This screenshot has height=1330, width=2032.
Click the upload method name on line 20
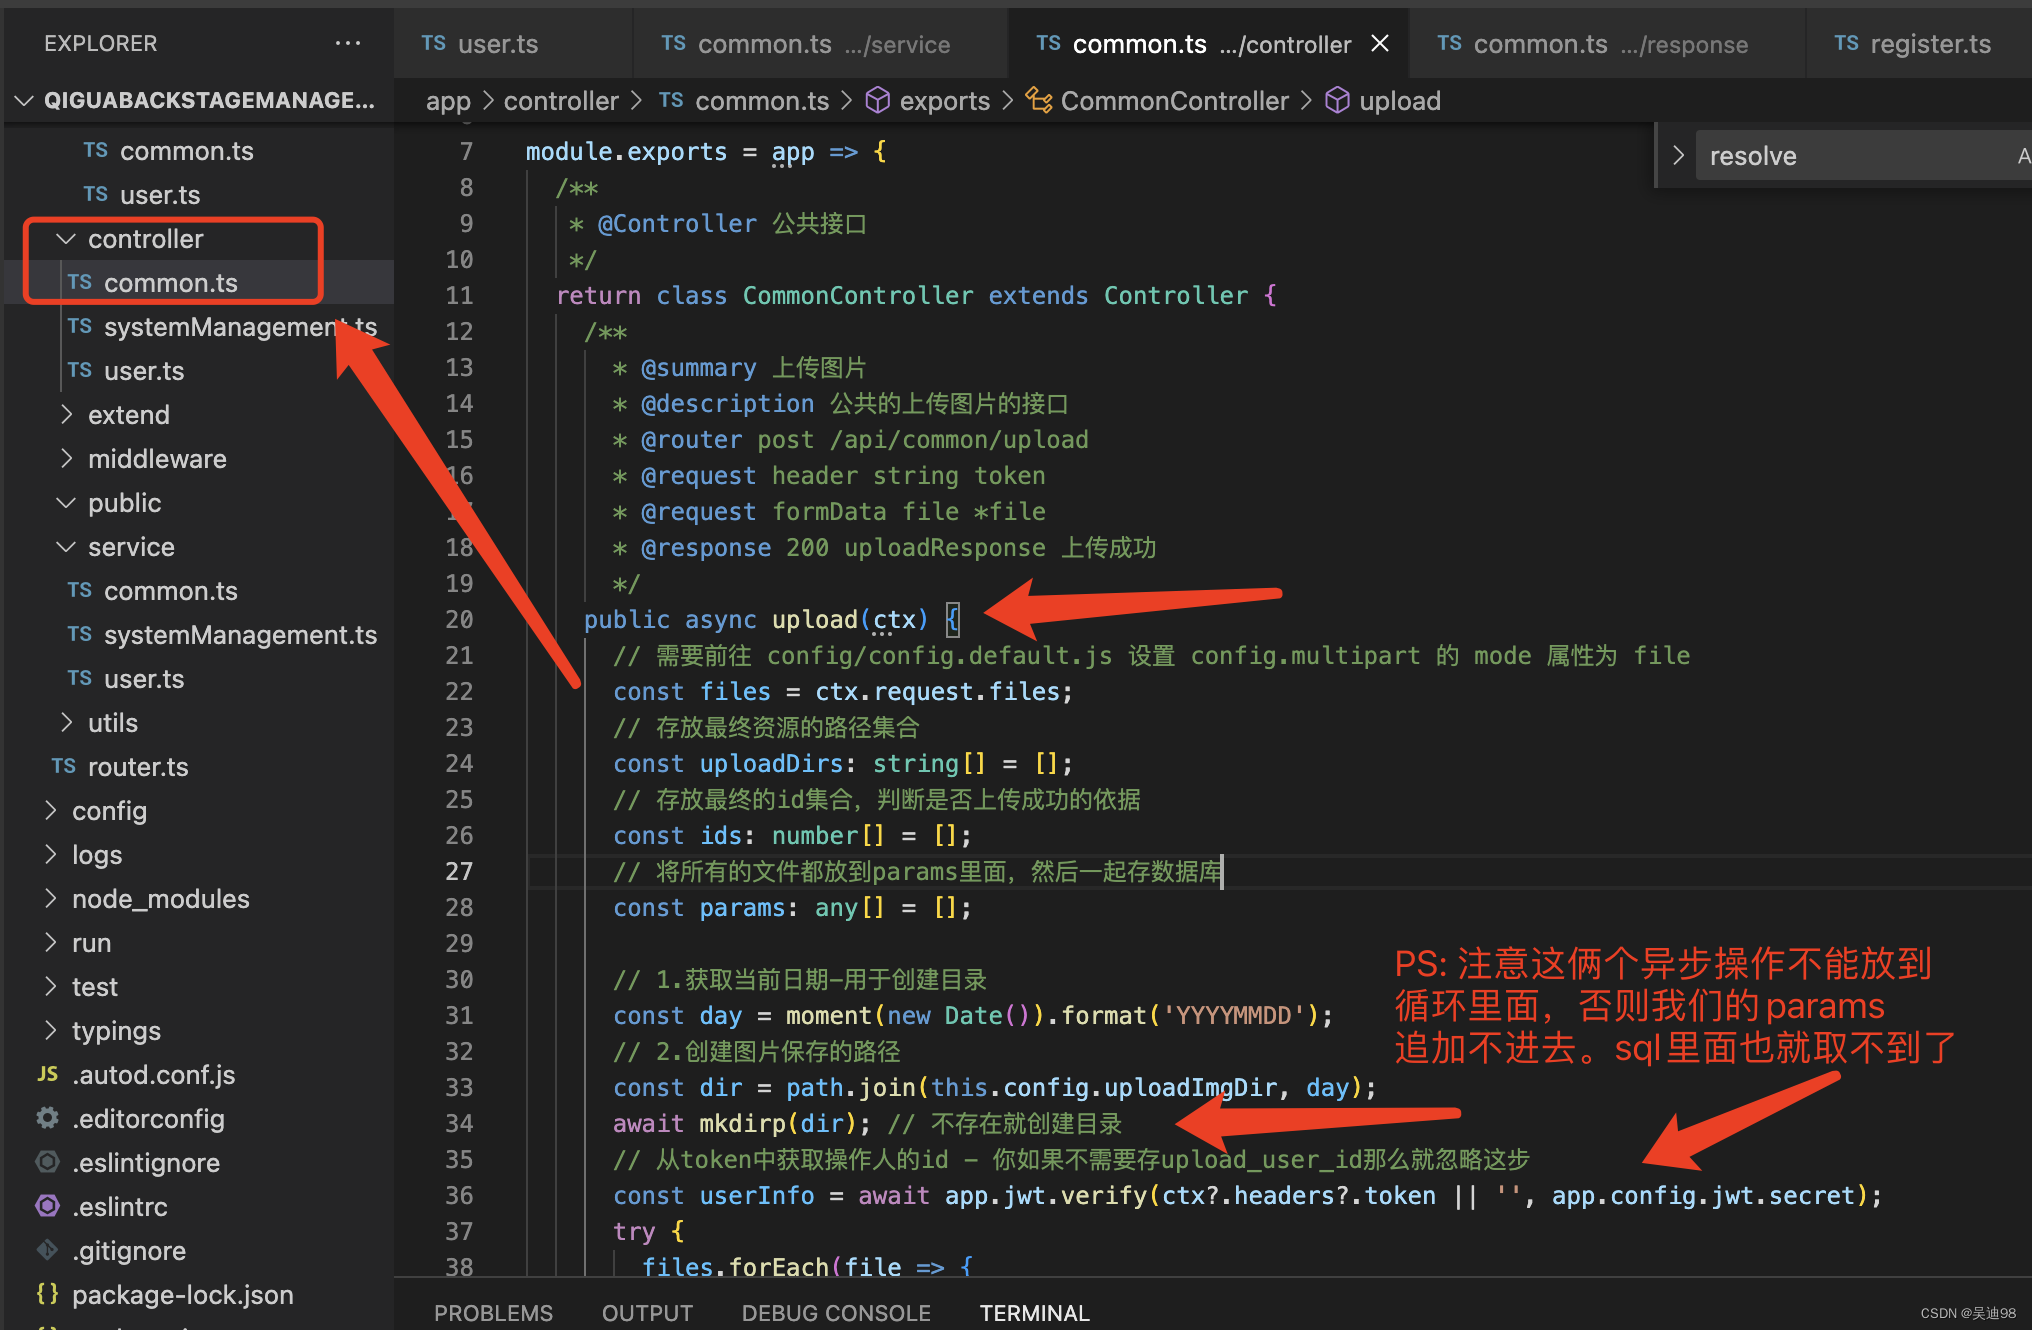tap(814, 620)
